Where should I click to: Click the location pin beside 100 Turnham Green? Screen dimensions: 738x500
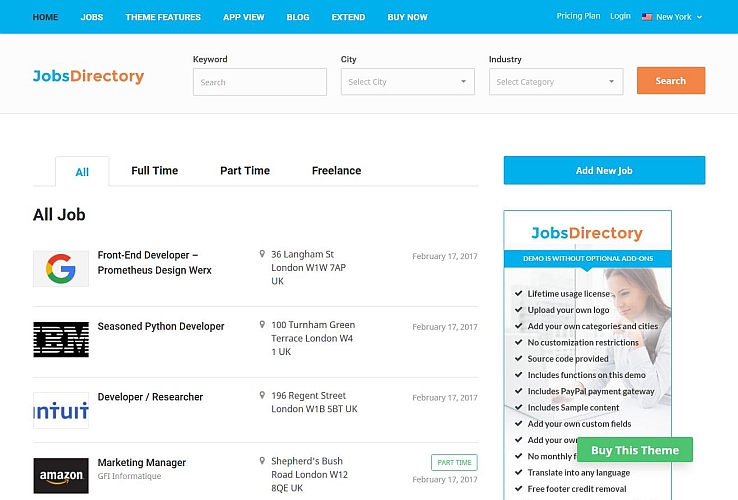click(x=262, y=325)
